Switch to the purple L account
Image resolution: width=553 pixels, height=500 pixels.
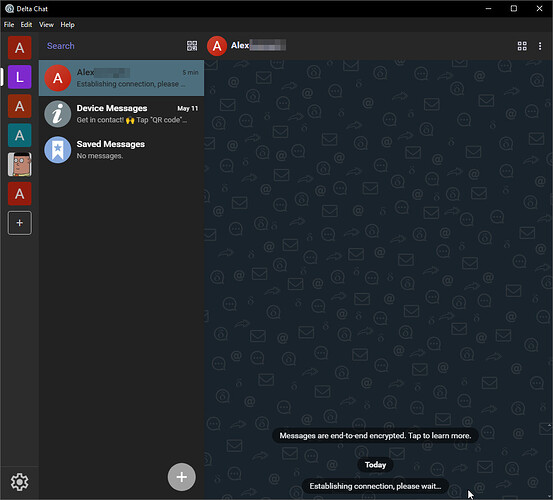(20, 77)
